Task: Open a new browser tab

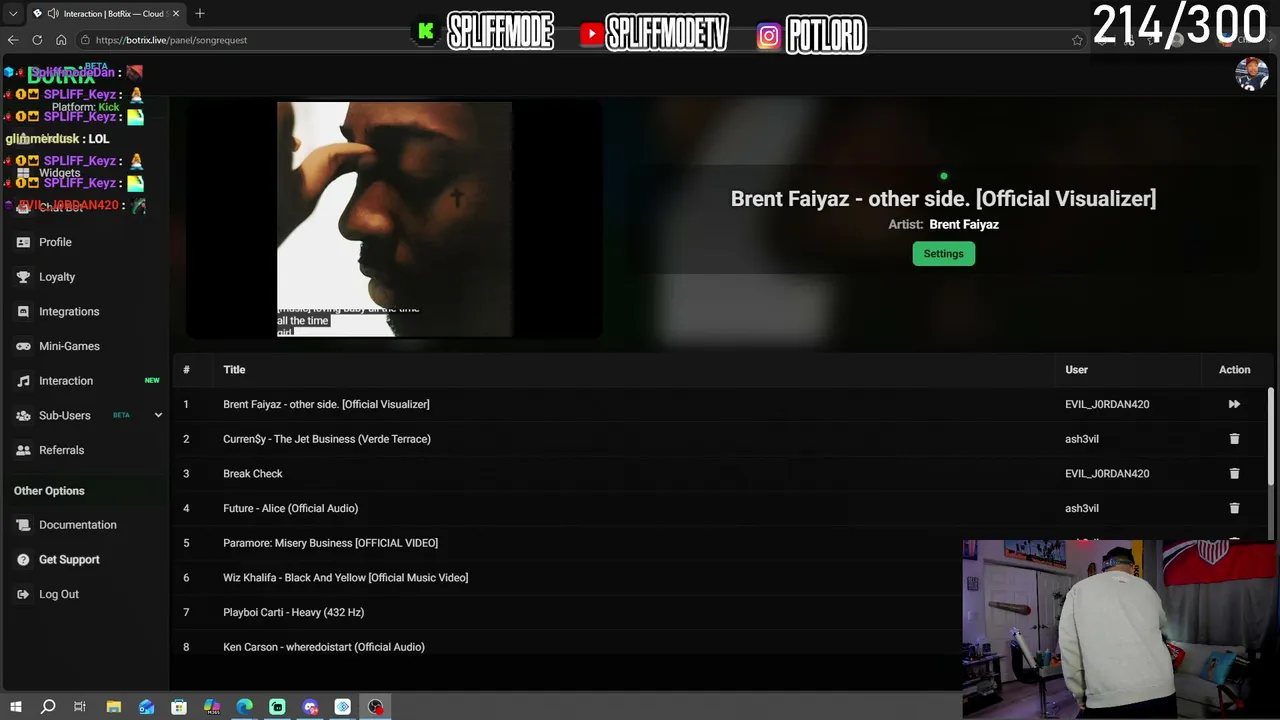Action: pos(200,13)
